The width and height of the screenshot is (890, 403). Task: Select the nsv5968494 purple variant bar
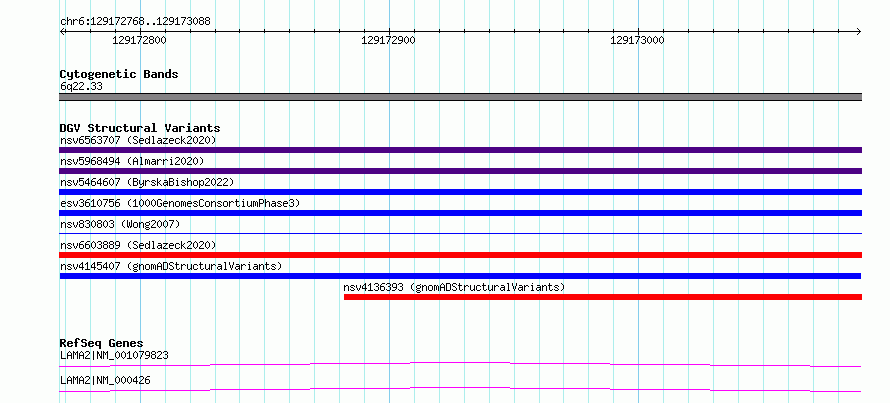(460, 171)
